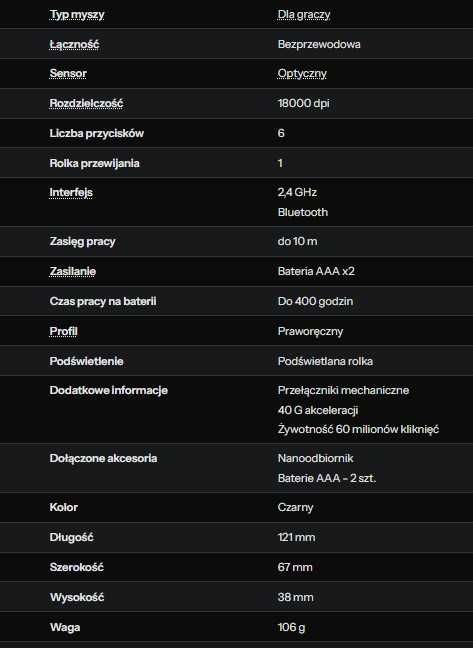The width and height of the screenshot is (473, 648).
Task: Open the 'Zasilanie' glossary term
Action: 73,271
